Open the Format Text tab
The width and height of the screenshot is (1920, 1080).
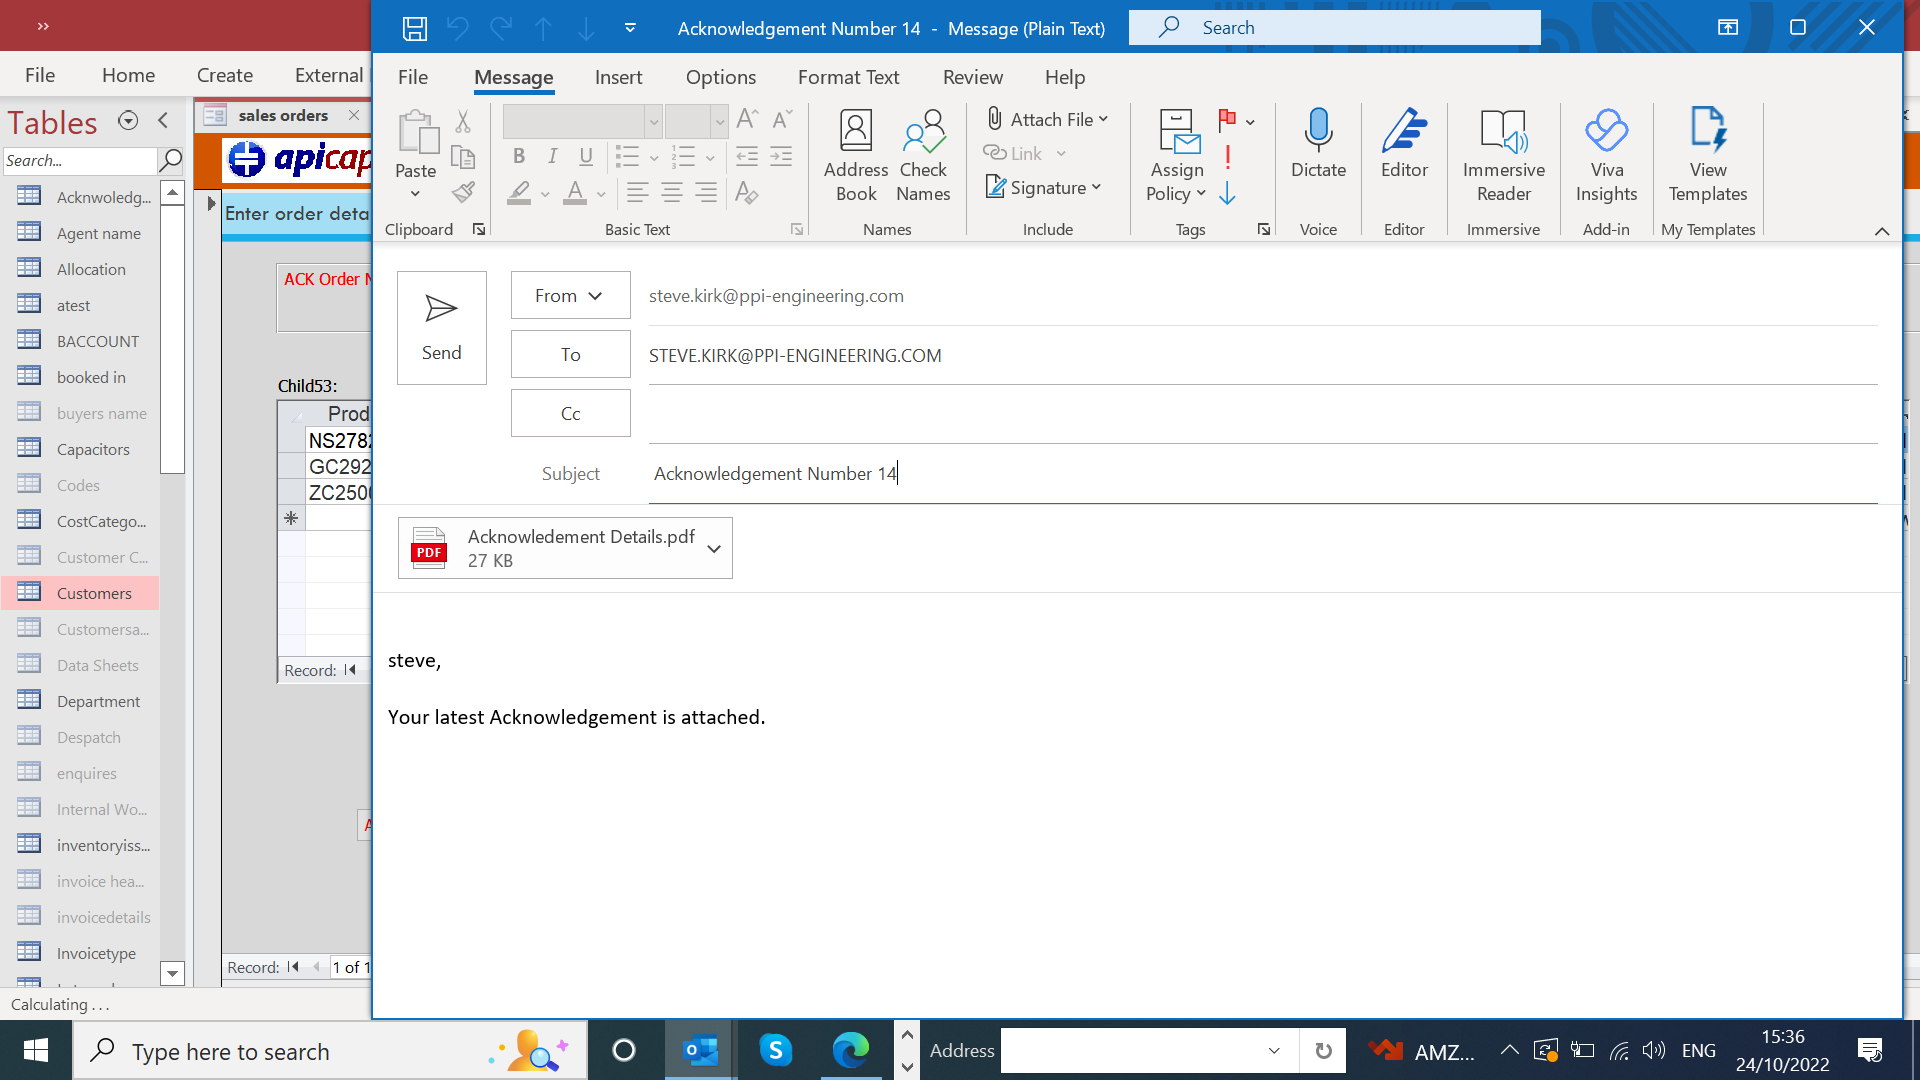848,77
